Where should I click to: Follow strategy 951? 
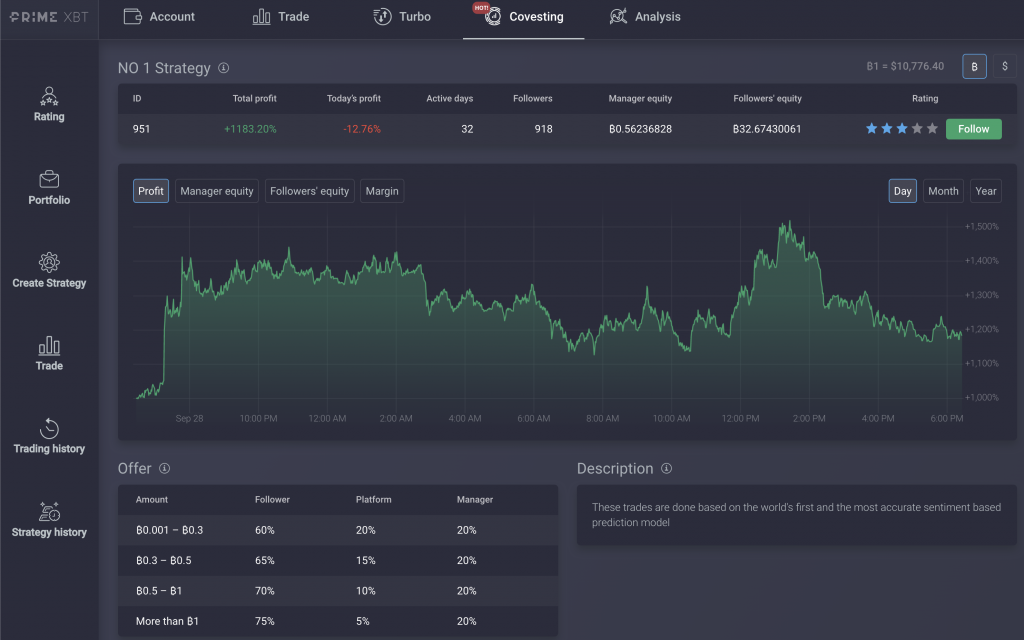[x=973, y=129]
